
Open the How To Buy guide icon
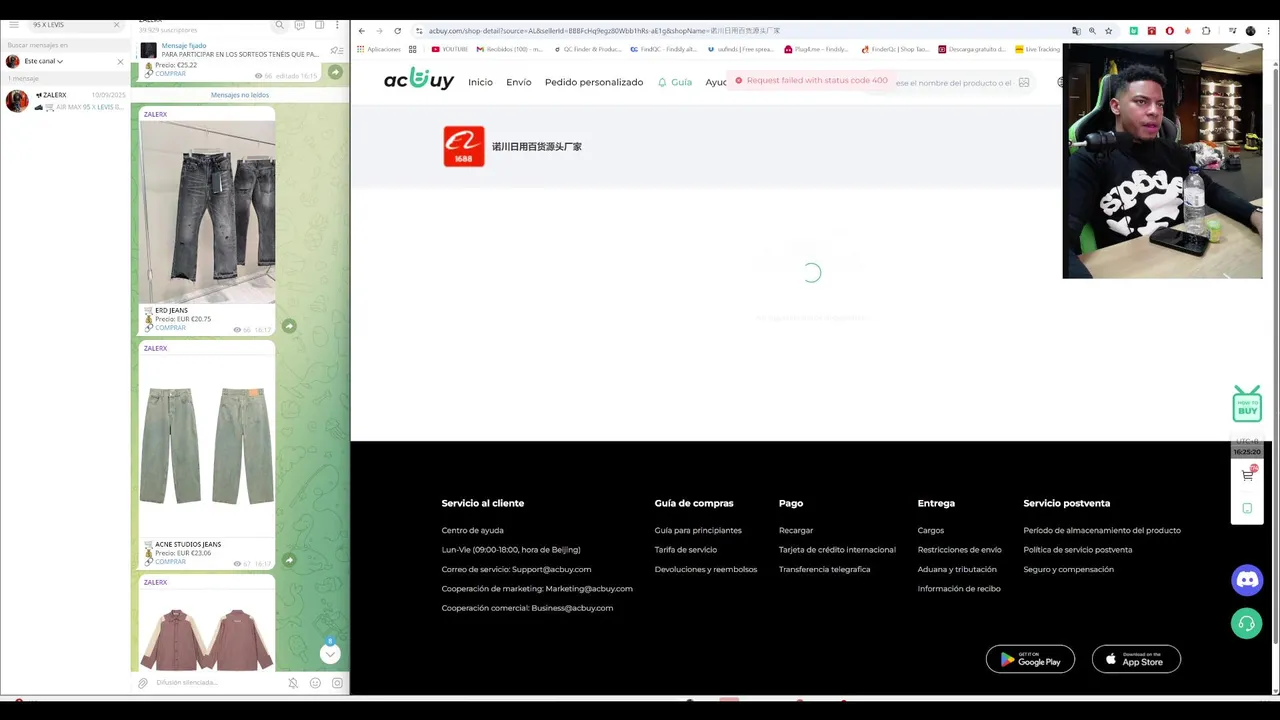[1247, 404]
